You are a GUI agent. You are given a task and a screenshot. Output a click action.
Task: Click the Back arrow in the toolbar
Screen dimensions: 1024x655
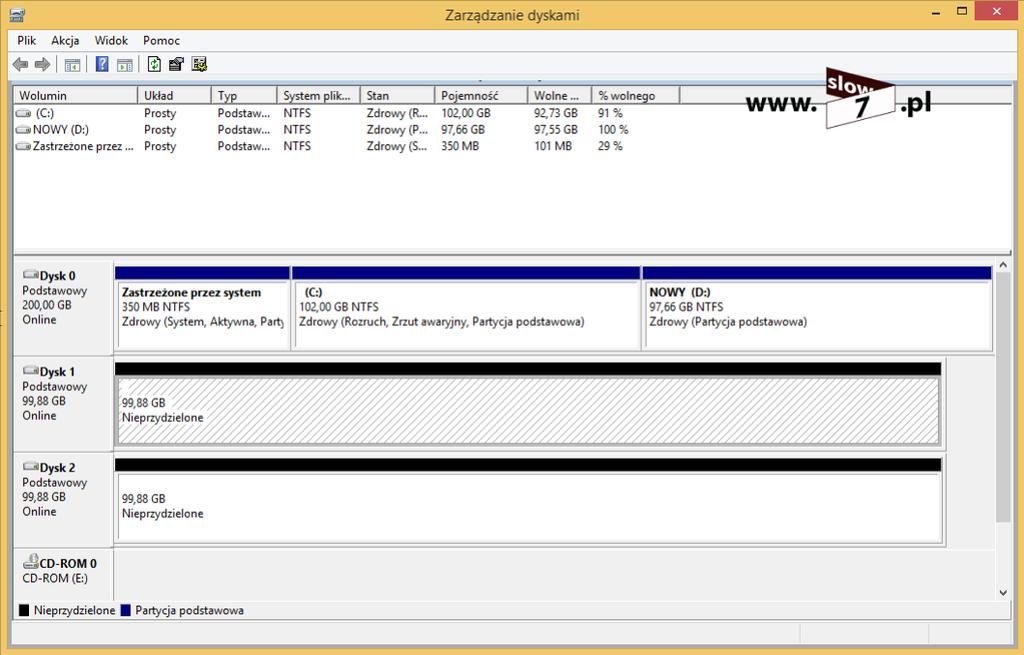(21, 64)
